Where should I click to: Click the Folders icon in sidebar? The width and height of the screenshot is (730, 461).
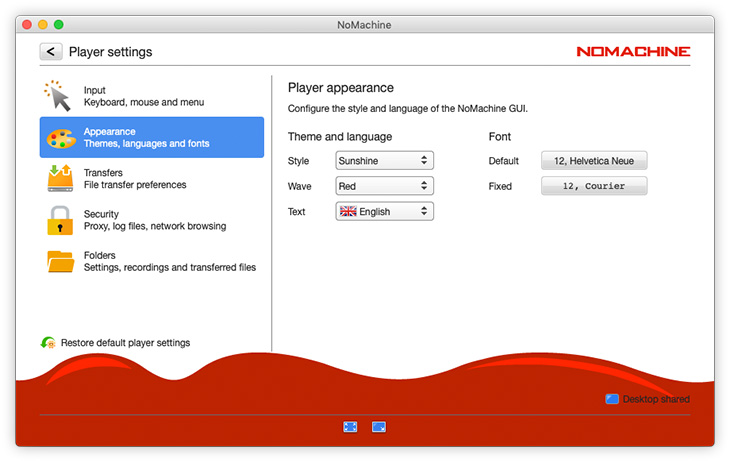(x=60, y=261)
